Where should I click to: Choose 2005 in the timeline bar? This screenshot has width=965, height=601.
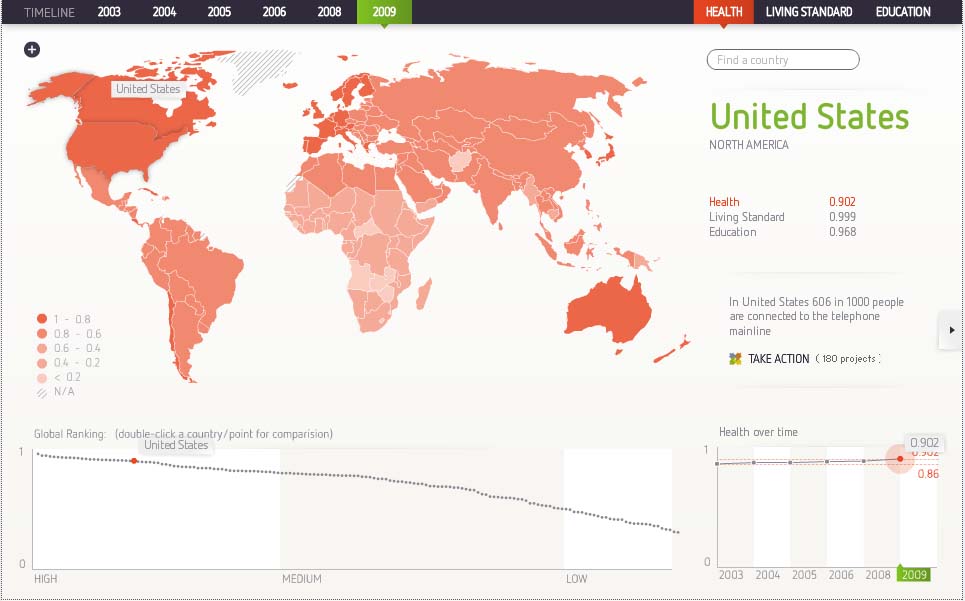219,12
